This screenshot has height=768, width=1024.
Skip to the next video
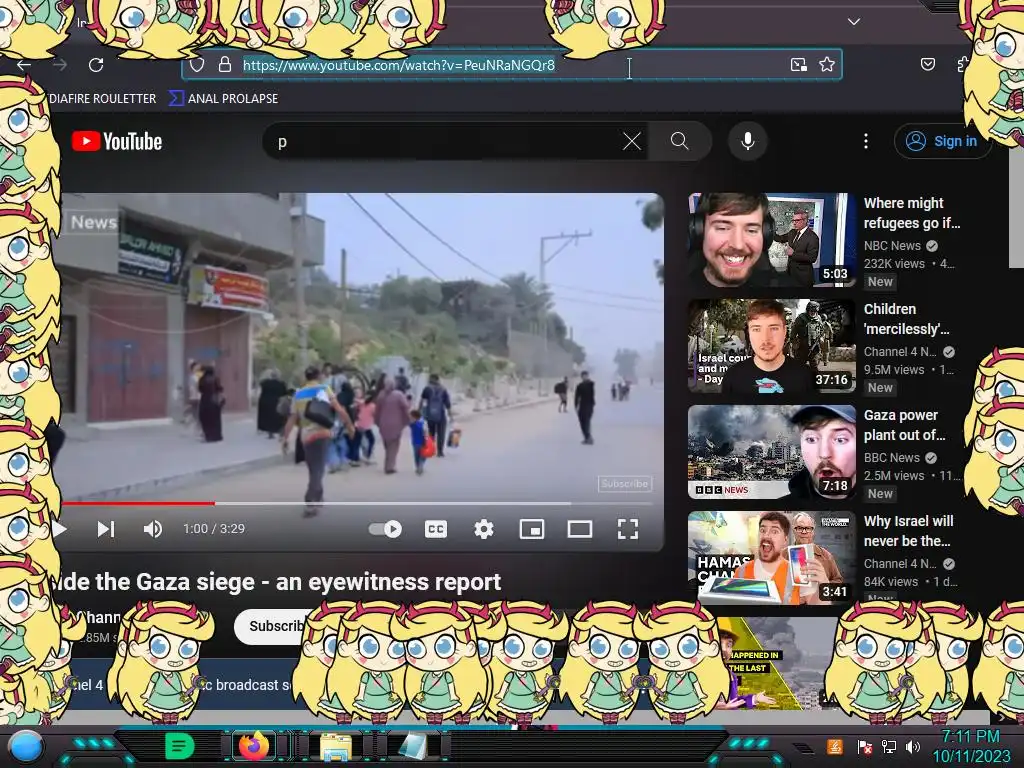click(106, 529)
